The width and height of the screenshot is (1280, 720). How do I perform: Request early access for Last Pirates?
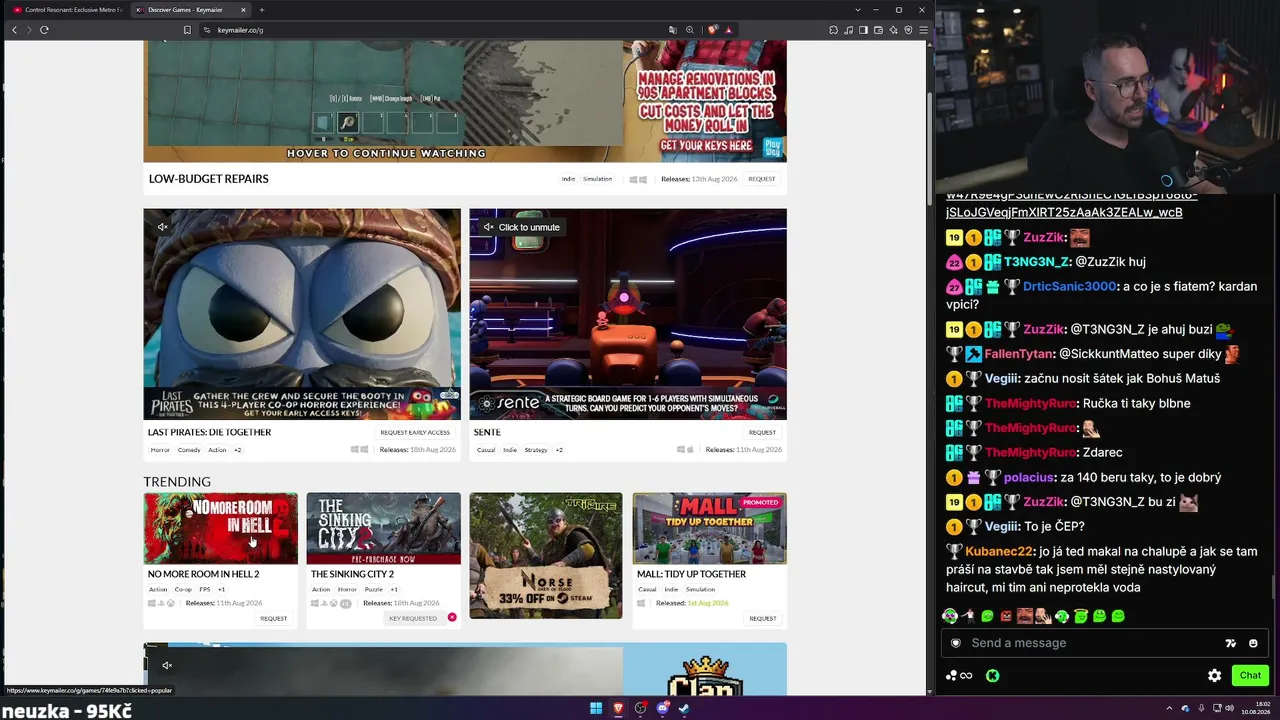415,432
